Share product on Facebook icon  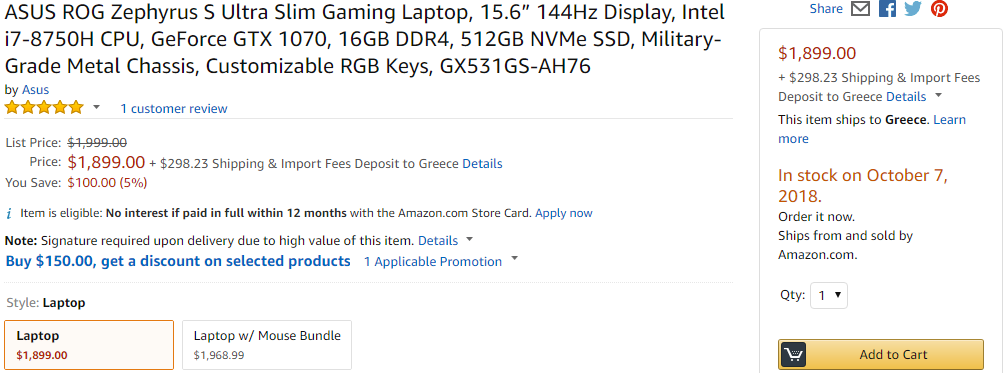[x=887, y=9]
